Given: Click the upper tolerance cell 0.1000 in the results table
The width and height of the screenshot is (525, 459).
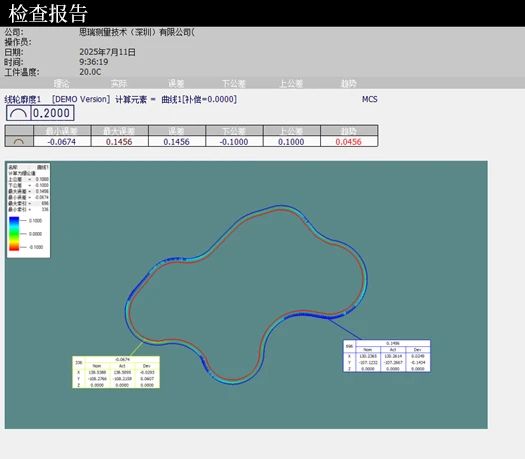Looking at the screenshot, I should 291,142.
